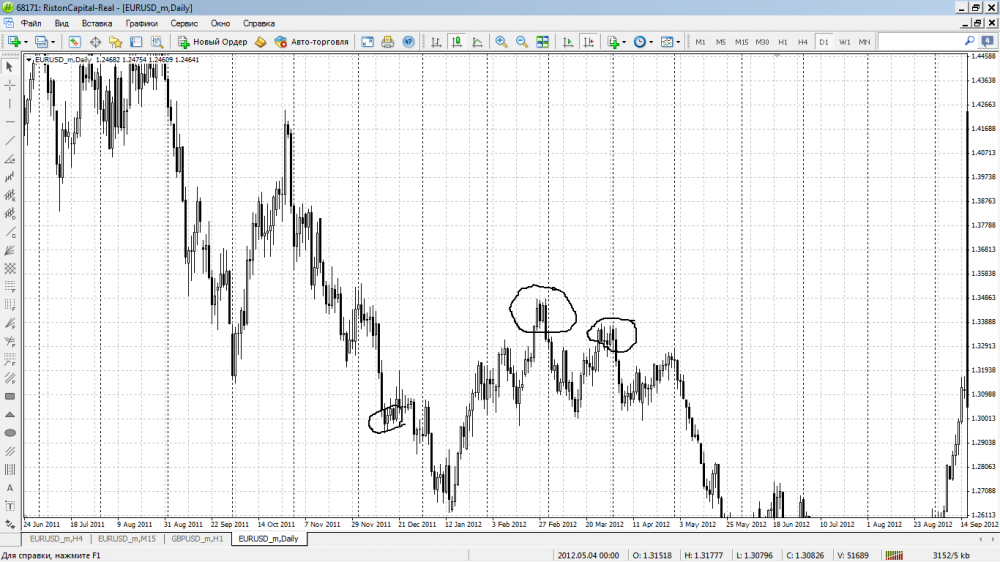The image size is (1000, 562).
Task: Expand the New Chart dropdown arrow
Action: coord(26,42)
